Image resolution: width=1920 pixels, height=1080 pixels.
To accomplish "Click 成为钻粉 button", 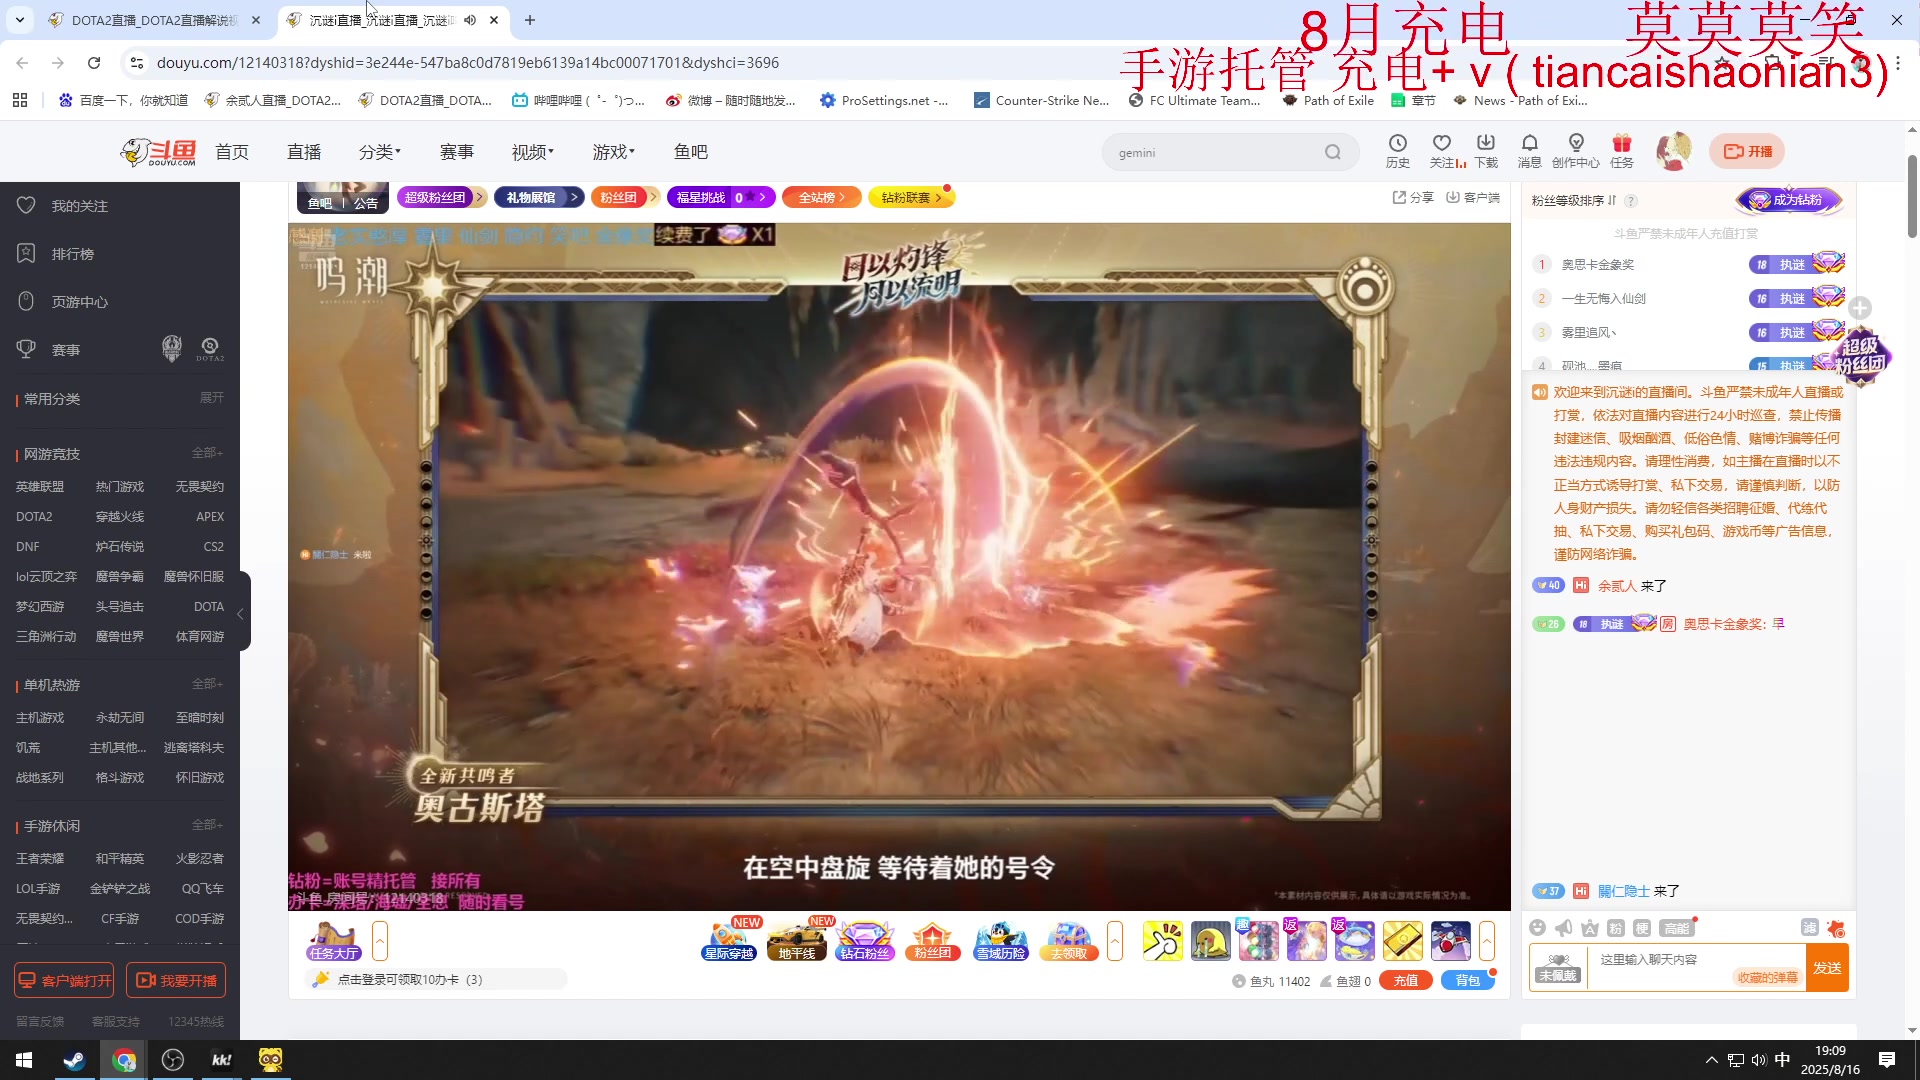I will [x=1790, y=200].
